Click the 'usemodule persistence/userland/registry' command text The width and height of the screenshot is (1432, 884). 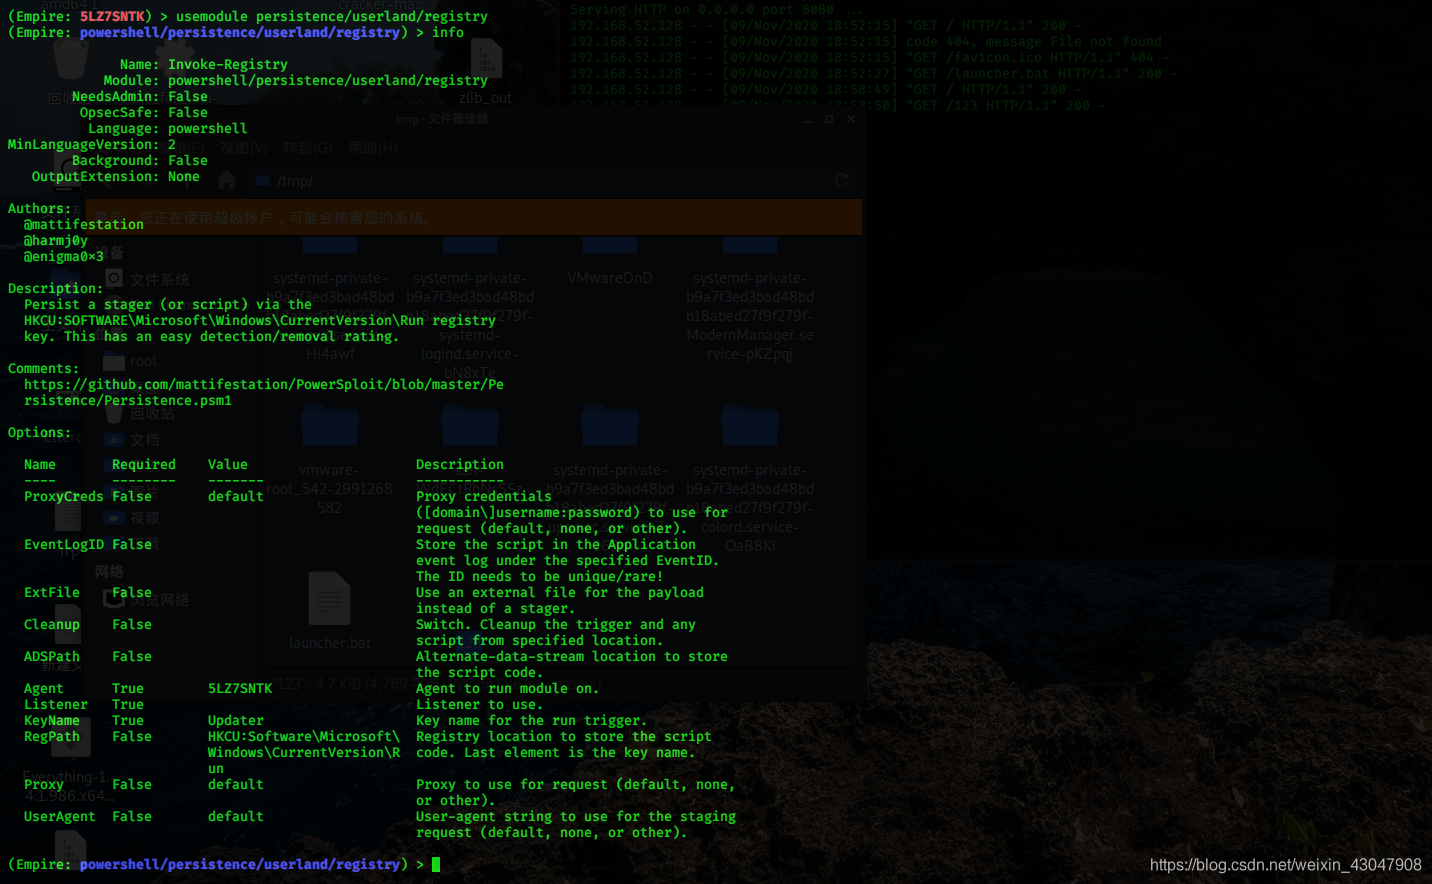(332, 16)
